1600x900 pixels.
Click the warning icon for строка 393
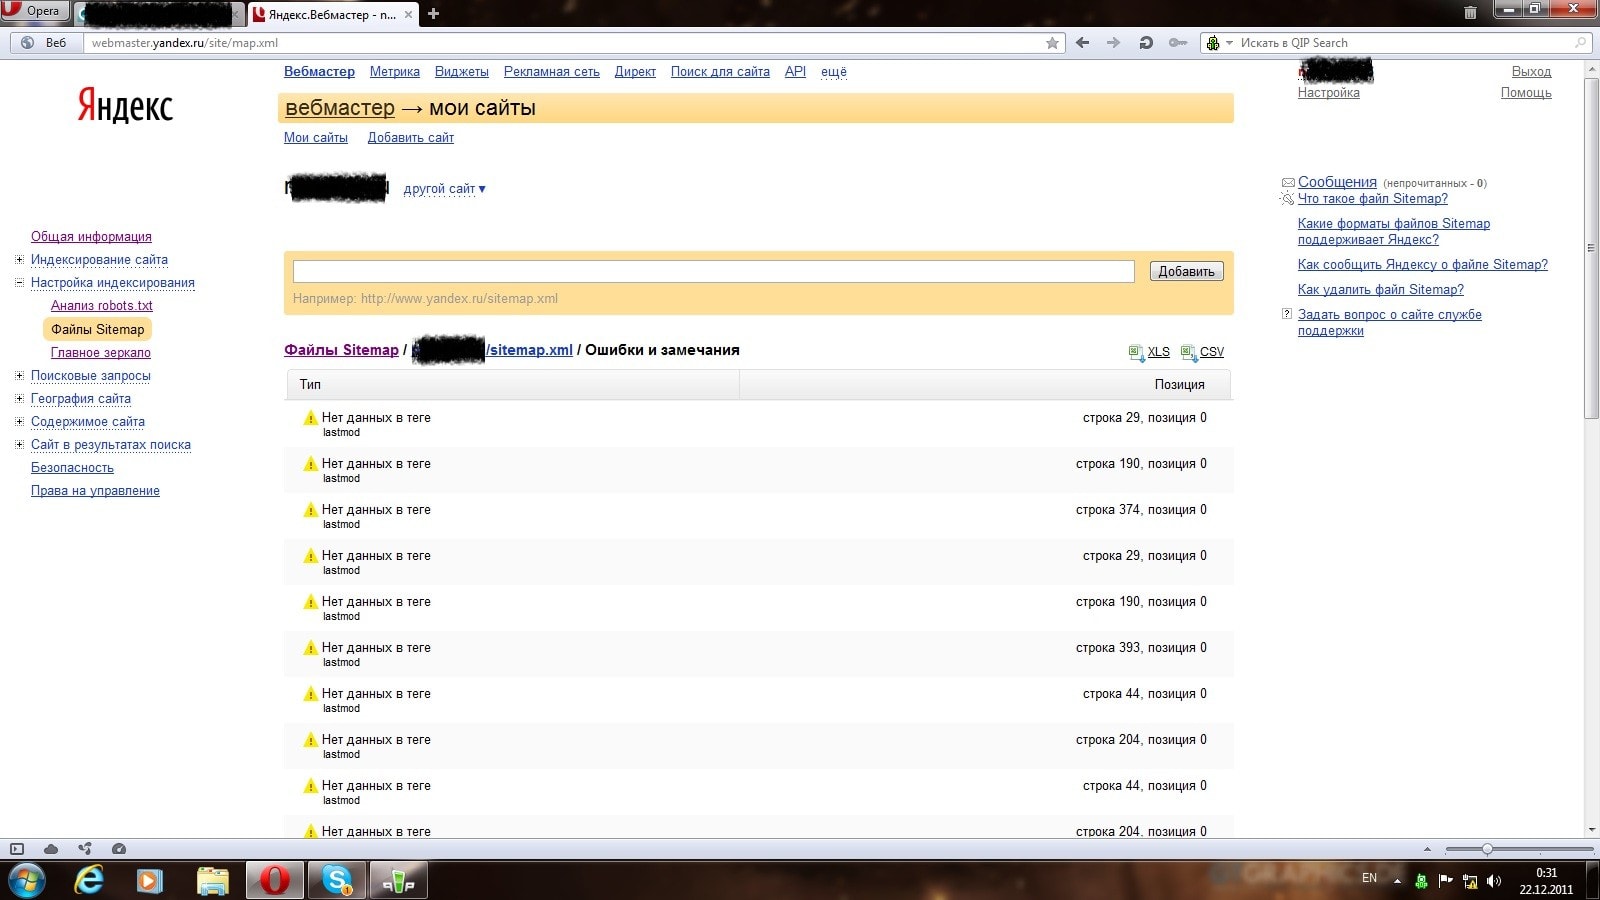coord(310,648)
